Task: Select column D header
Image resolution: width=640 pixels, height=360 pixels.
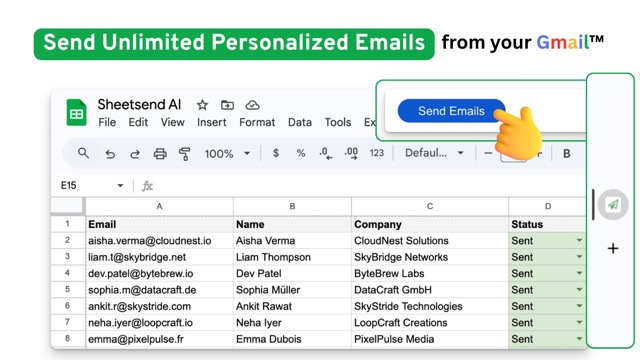Action: pos(547,207)
